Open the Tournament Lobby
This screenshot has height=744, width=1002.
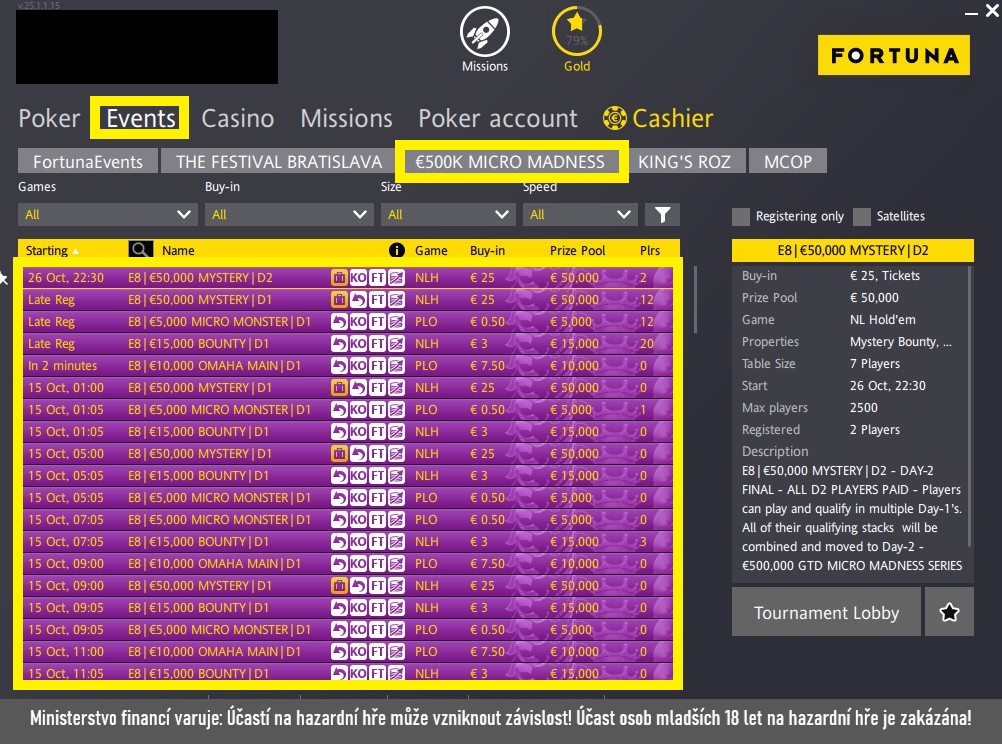825,612
